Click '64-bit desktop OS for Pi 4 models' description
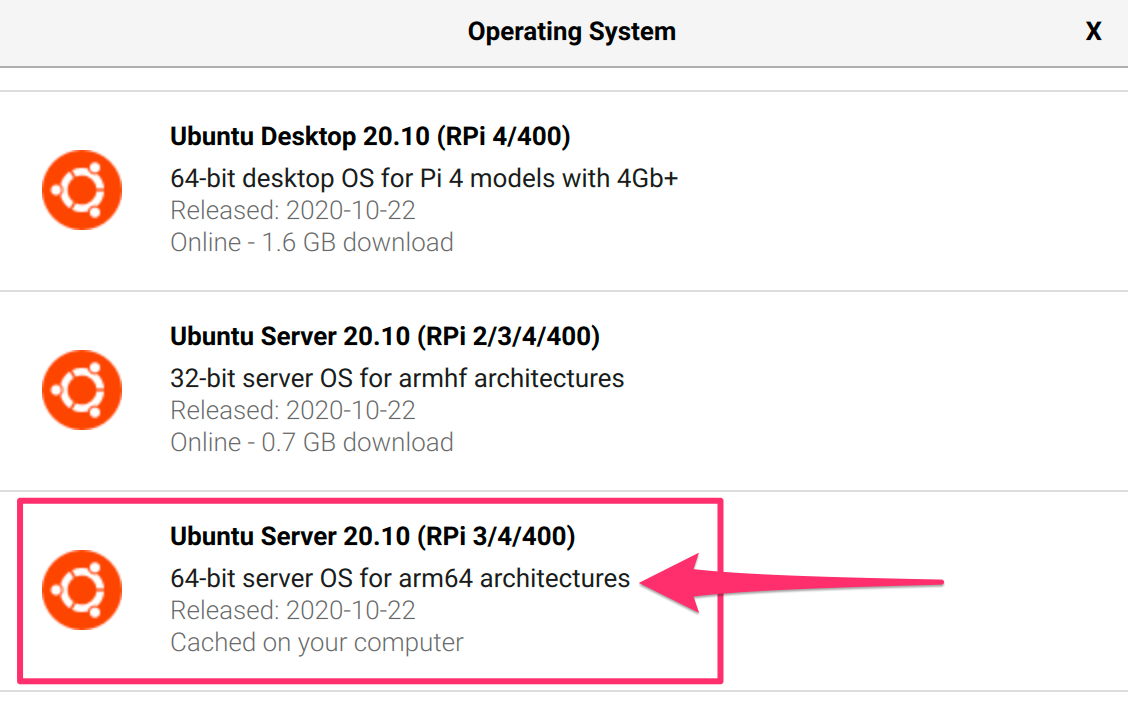Screen dimensions: 1128x704 coord(424,178)
